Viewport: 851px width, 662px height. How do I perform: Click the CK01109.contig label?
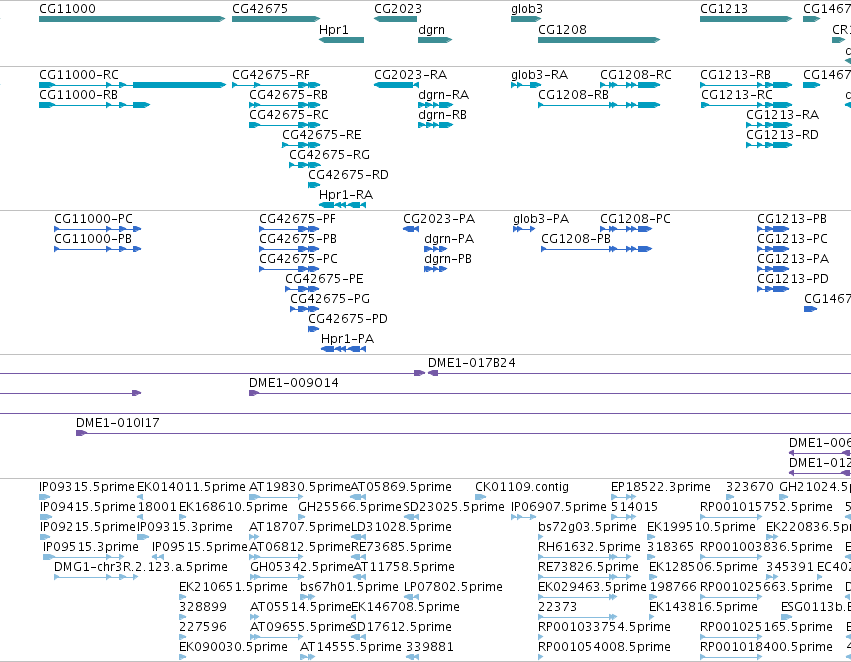pos(522,487)
